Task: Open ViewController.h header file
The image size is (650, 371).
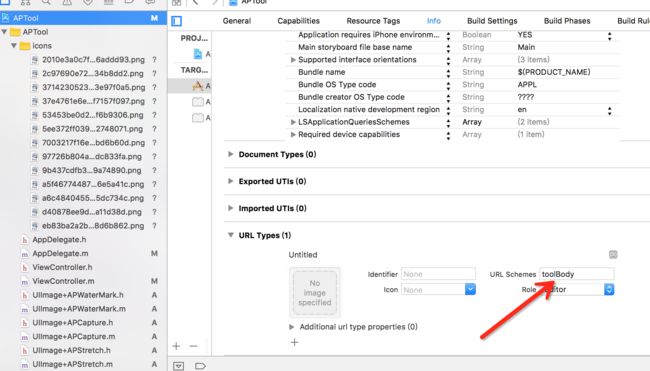Action: click(62, 267)
